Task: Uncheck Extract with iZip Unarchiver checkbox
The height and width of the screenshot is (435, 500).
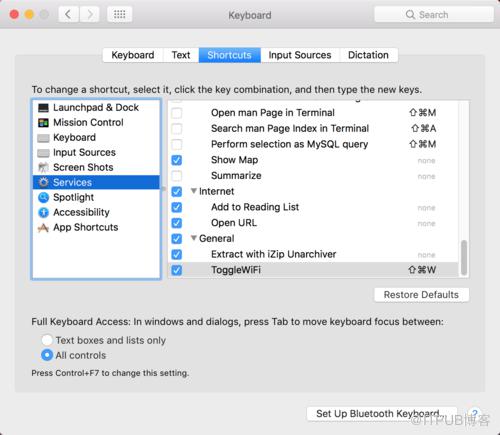Action: tap(177, 255)
